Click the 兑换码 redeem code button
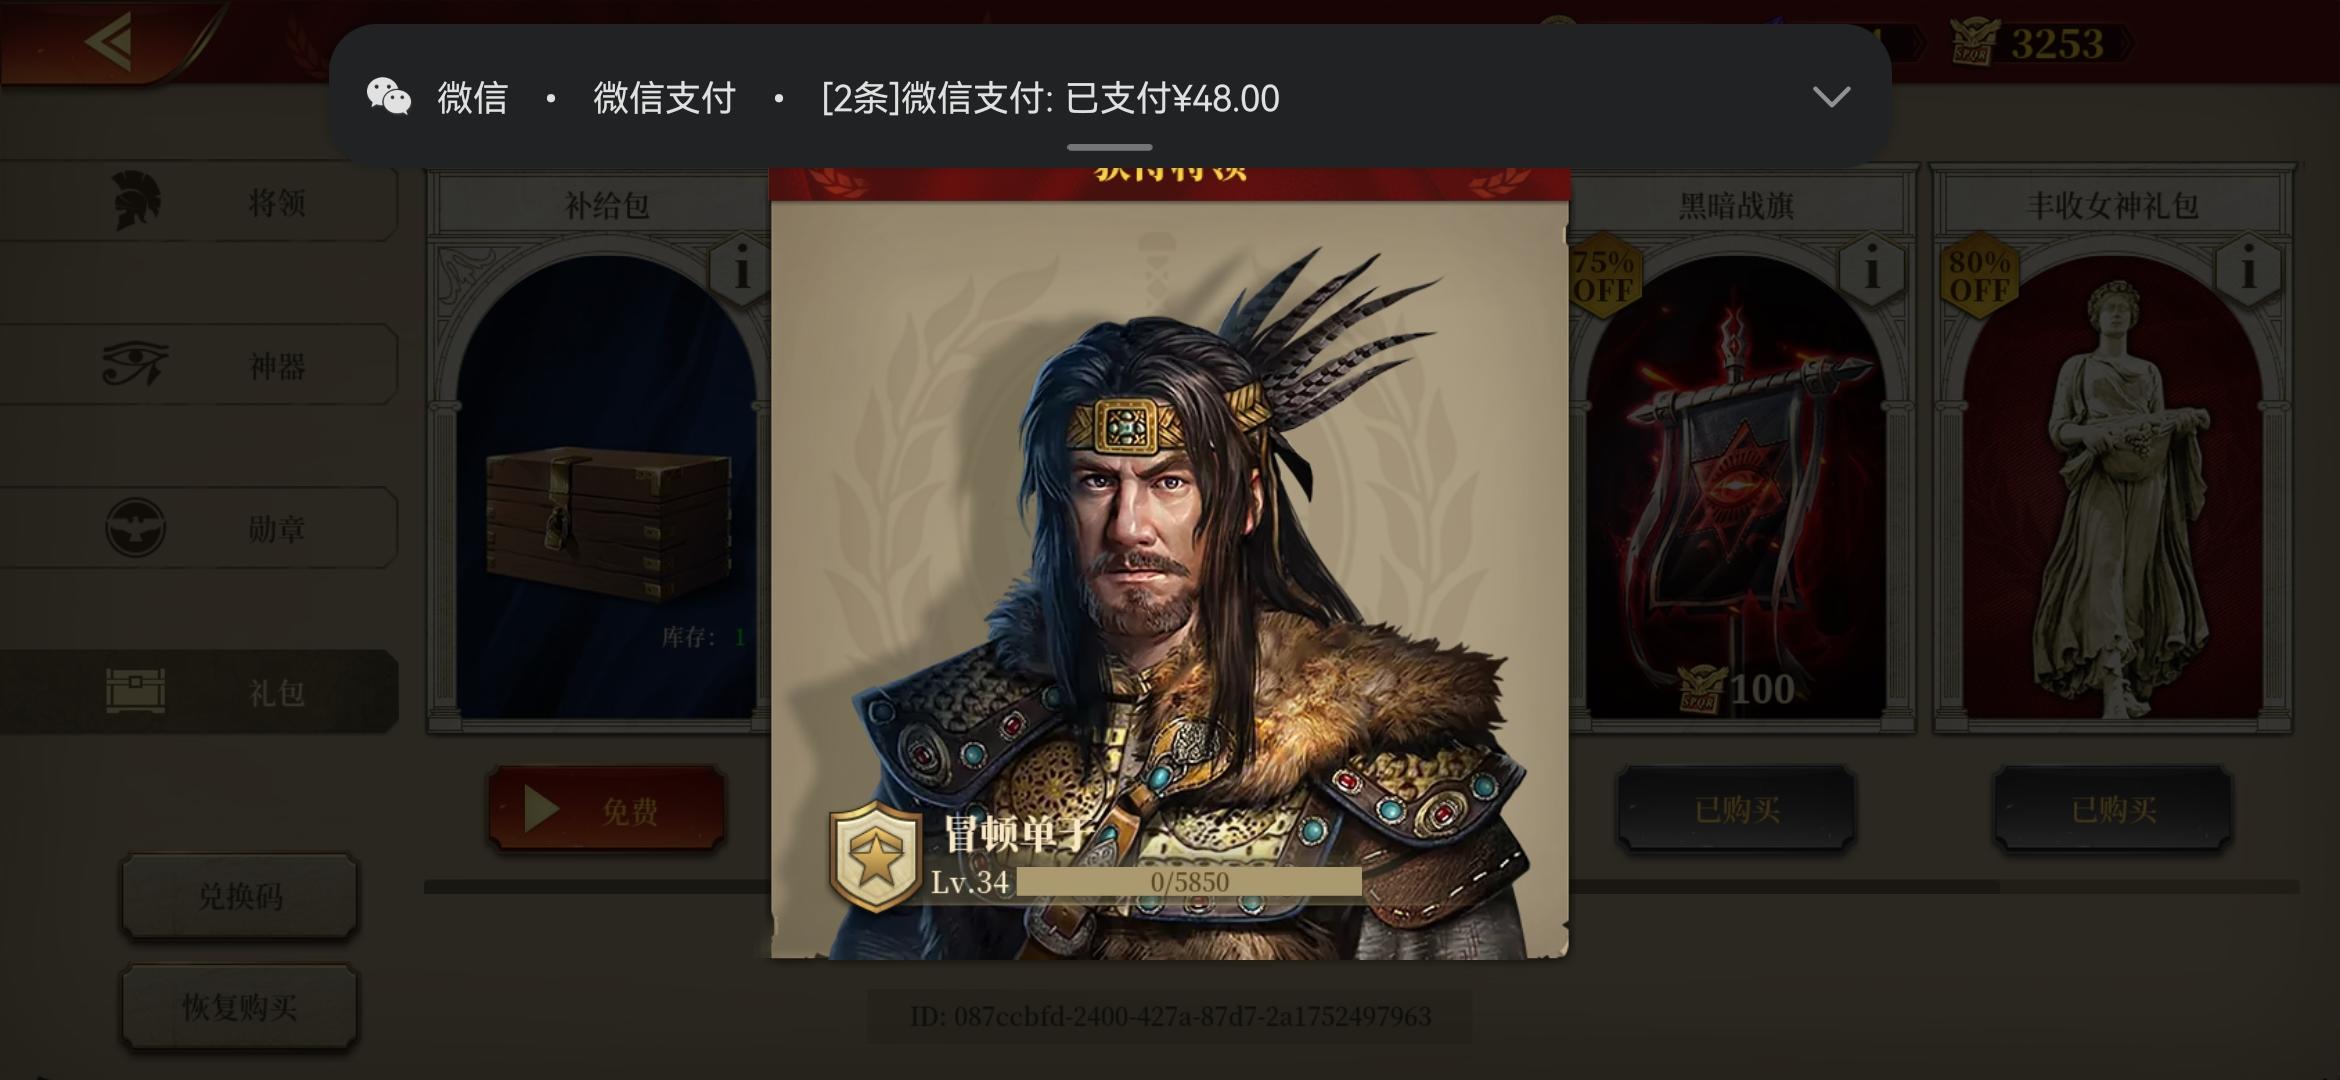The width and height of the screenshot is (2340, 1080). (x=240, y=896)
